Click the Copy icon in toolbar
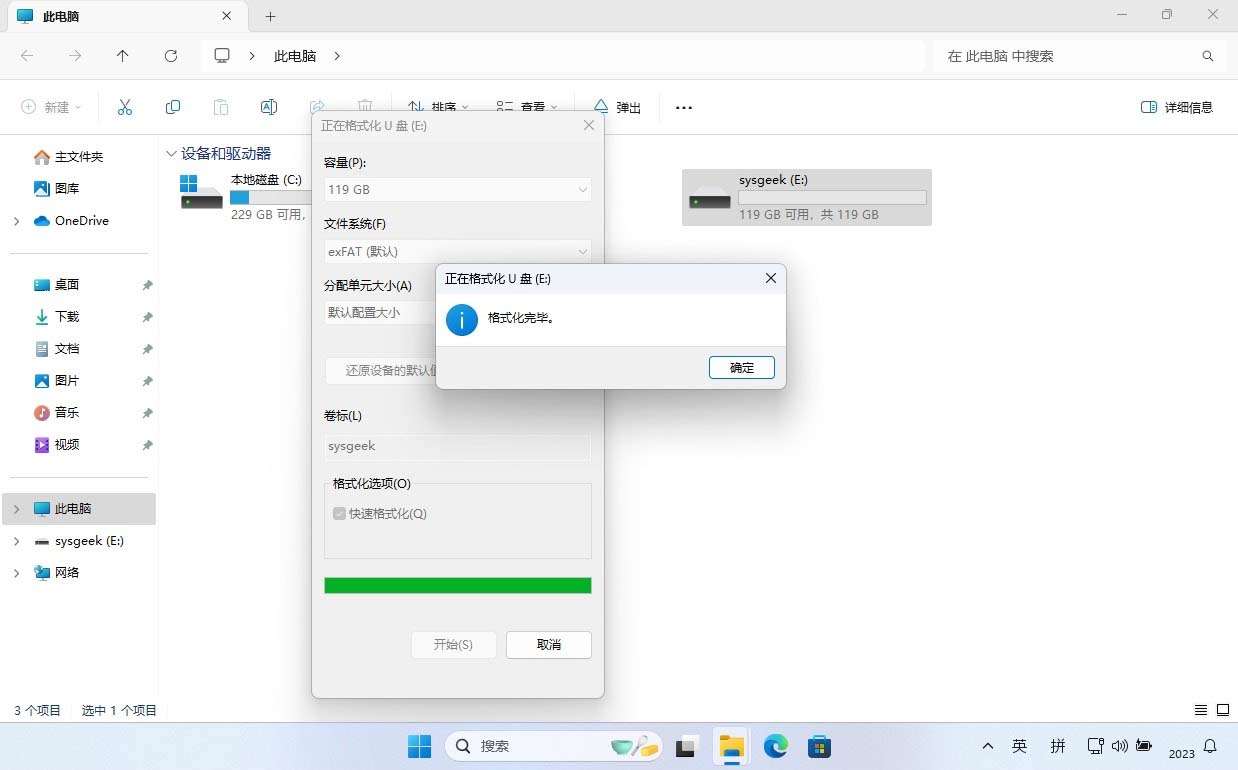This screenshot has height=770, width=1238. [x=173, y=107]
